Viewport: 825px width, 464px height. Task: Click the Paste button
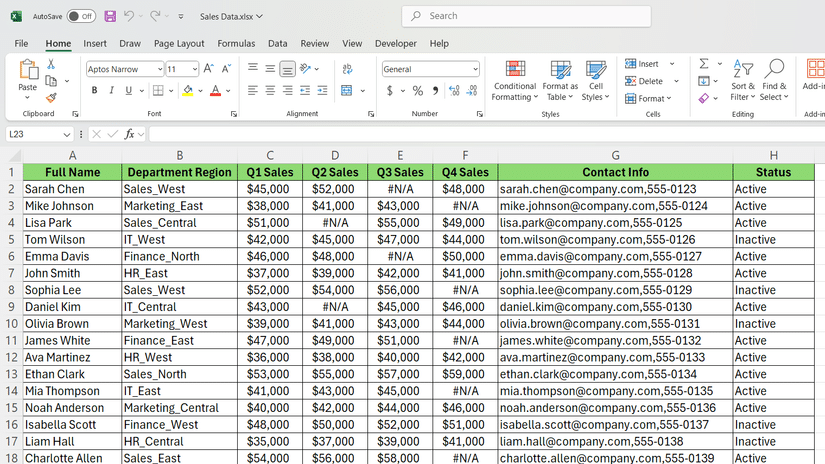(x=28, y=79)
